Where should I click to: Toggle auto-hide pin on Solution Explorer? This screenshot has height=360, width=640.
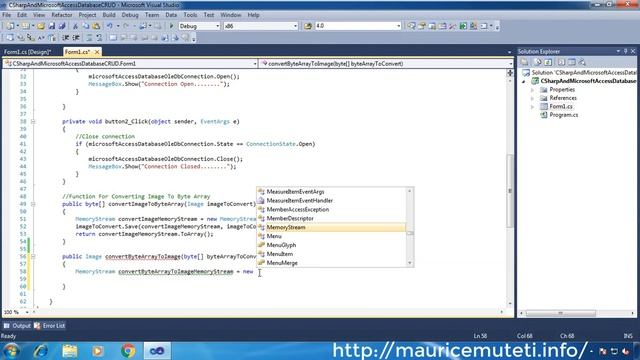(x=625, y=51)
